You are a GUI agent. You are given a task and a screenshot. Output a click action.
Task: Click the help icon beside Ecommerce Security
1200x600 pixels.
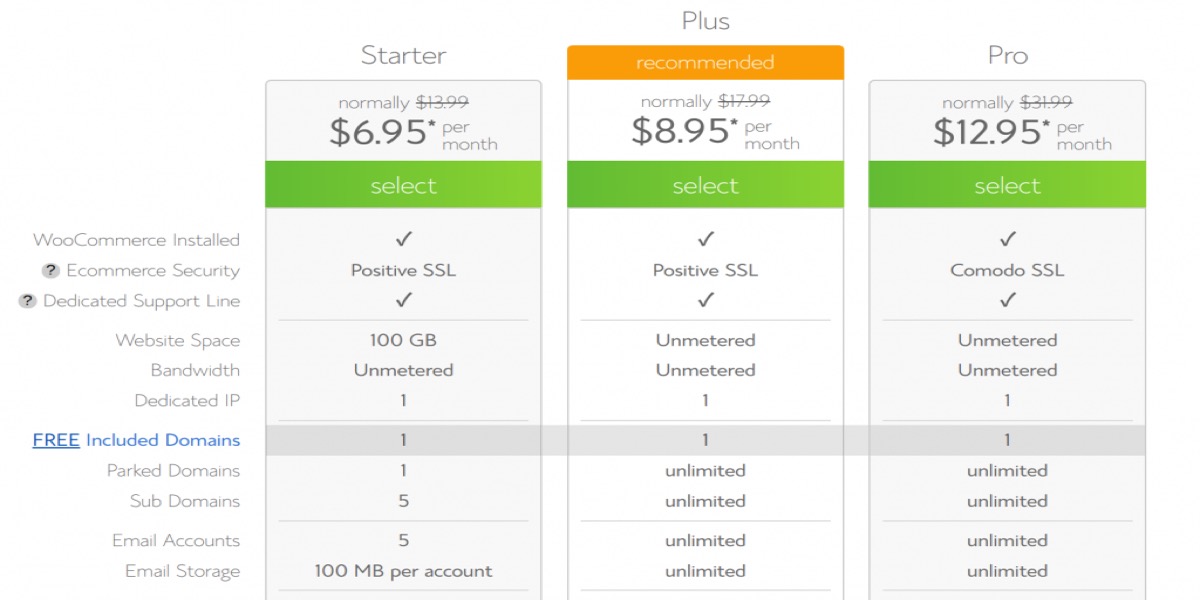coord(51,271)
